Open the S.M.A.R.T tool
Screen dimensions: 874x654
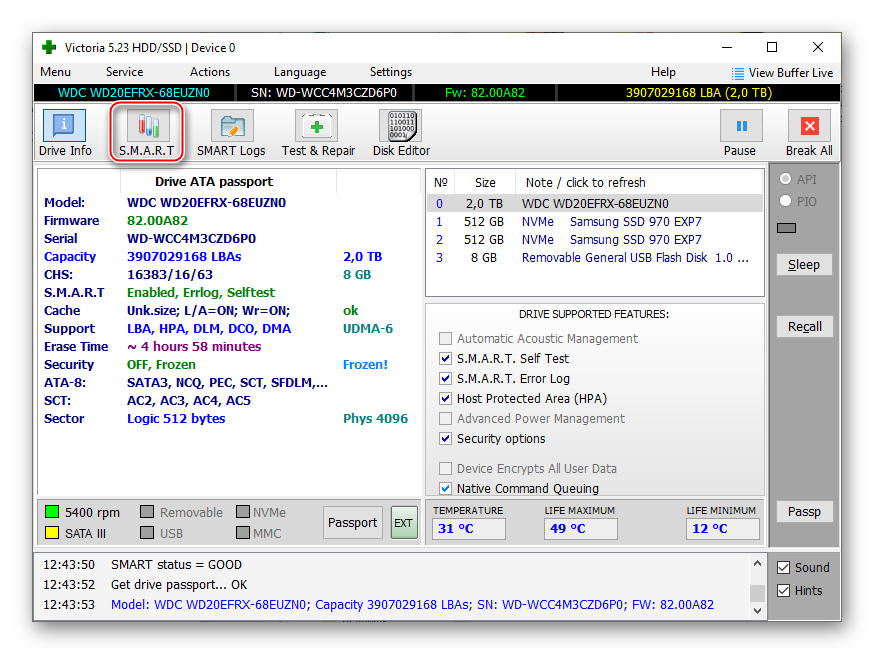(x=146, y=133)
